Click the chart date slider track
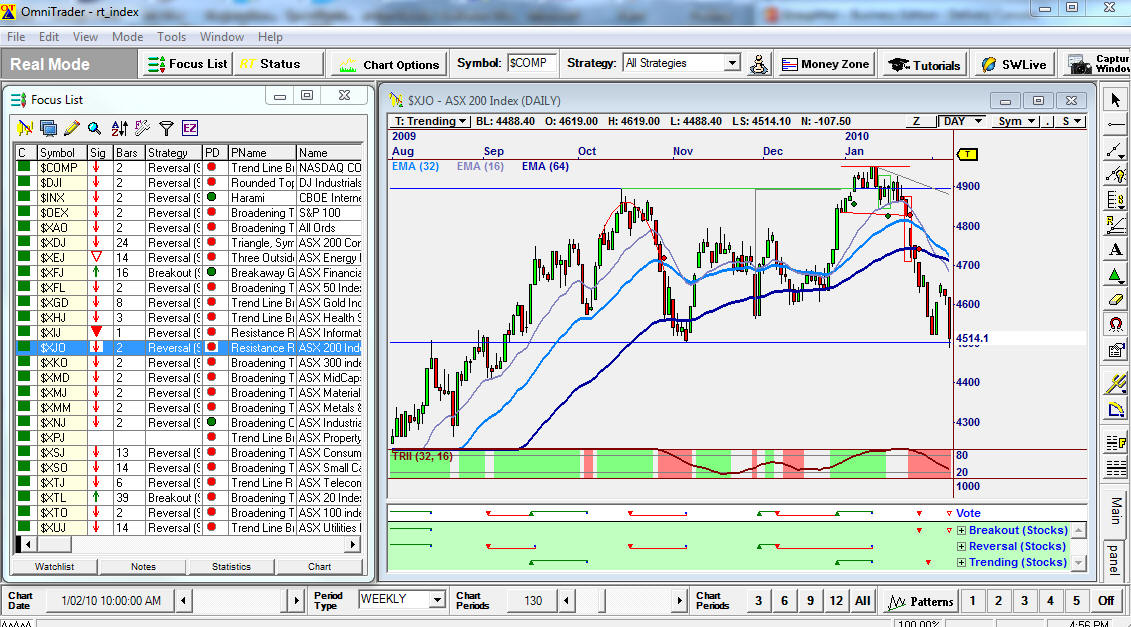Viewport: 1131px width, 627px height. click(x=239, y=600)
